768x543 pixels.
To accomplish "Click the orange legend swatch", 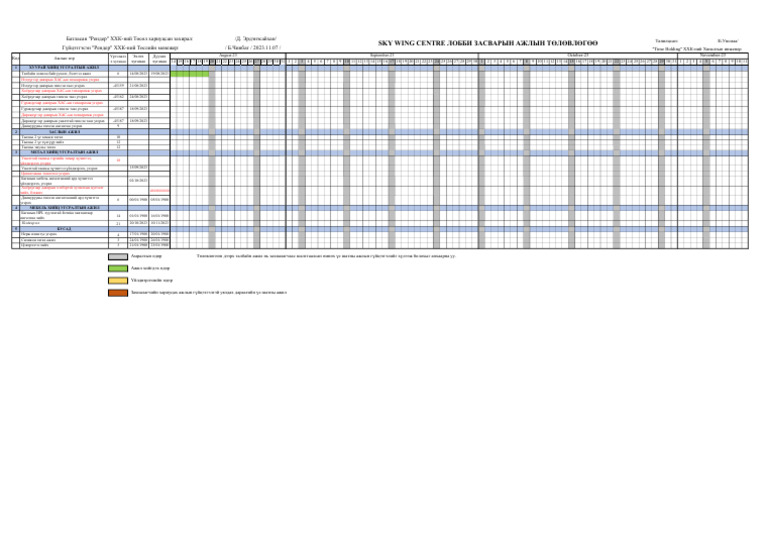I will [118, 293].
